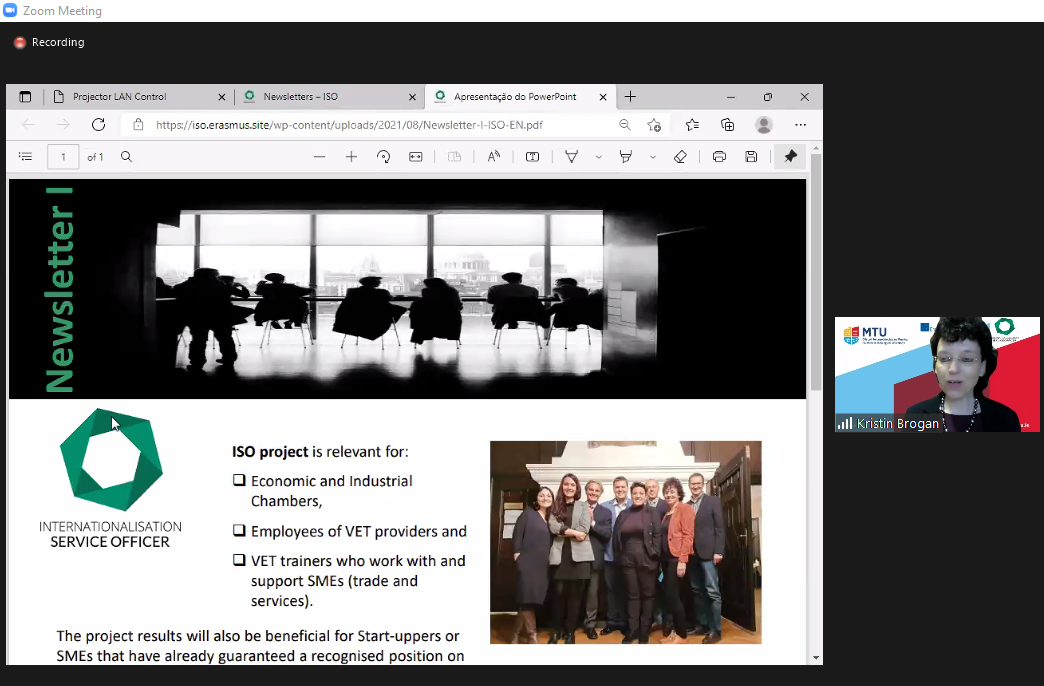Zoom in the PDF with plus button
Screen dimensions: 1044x686
pyautogui.click(x=351, y=157)
